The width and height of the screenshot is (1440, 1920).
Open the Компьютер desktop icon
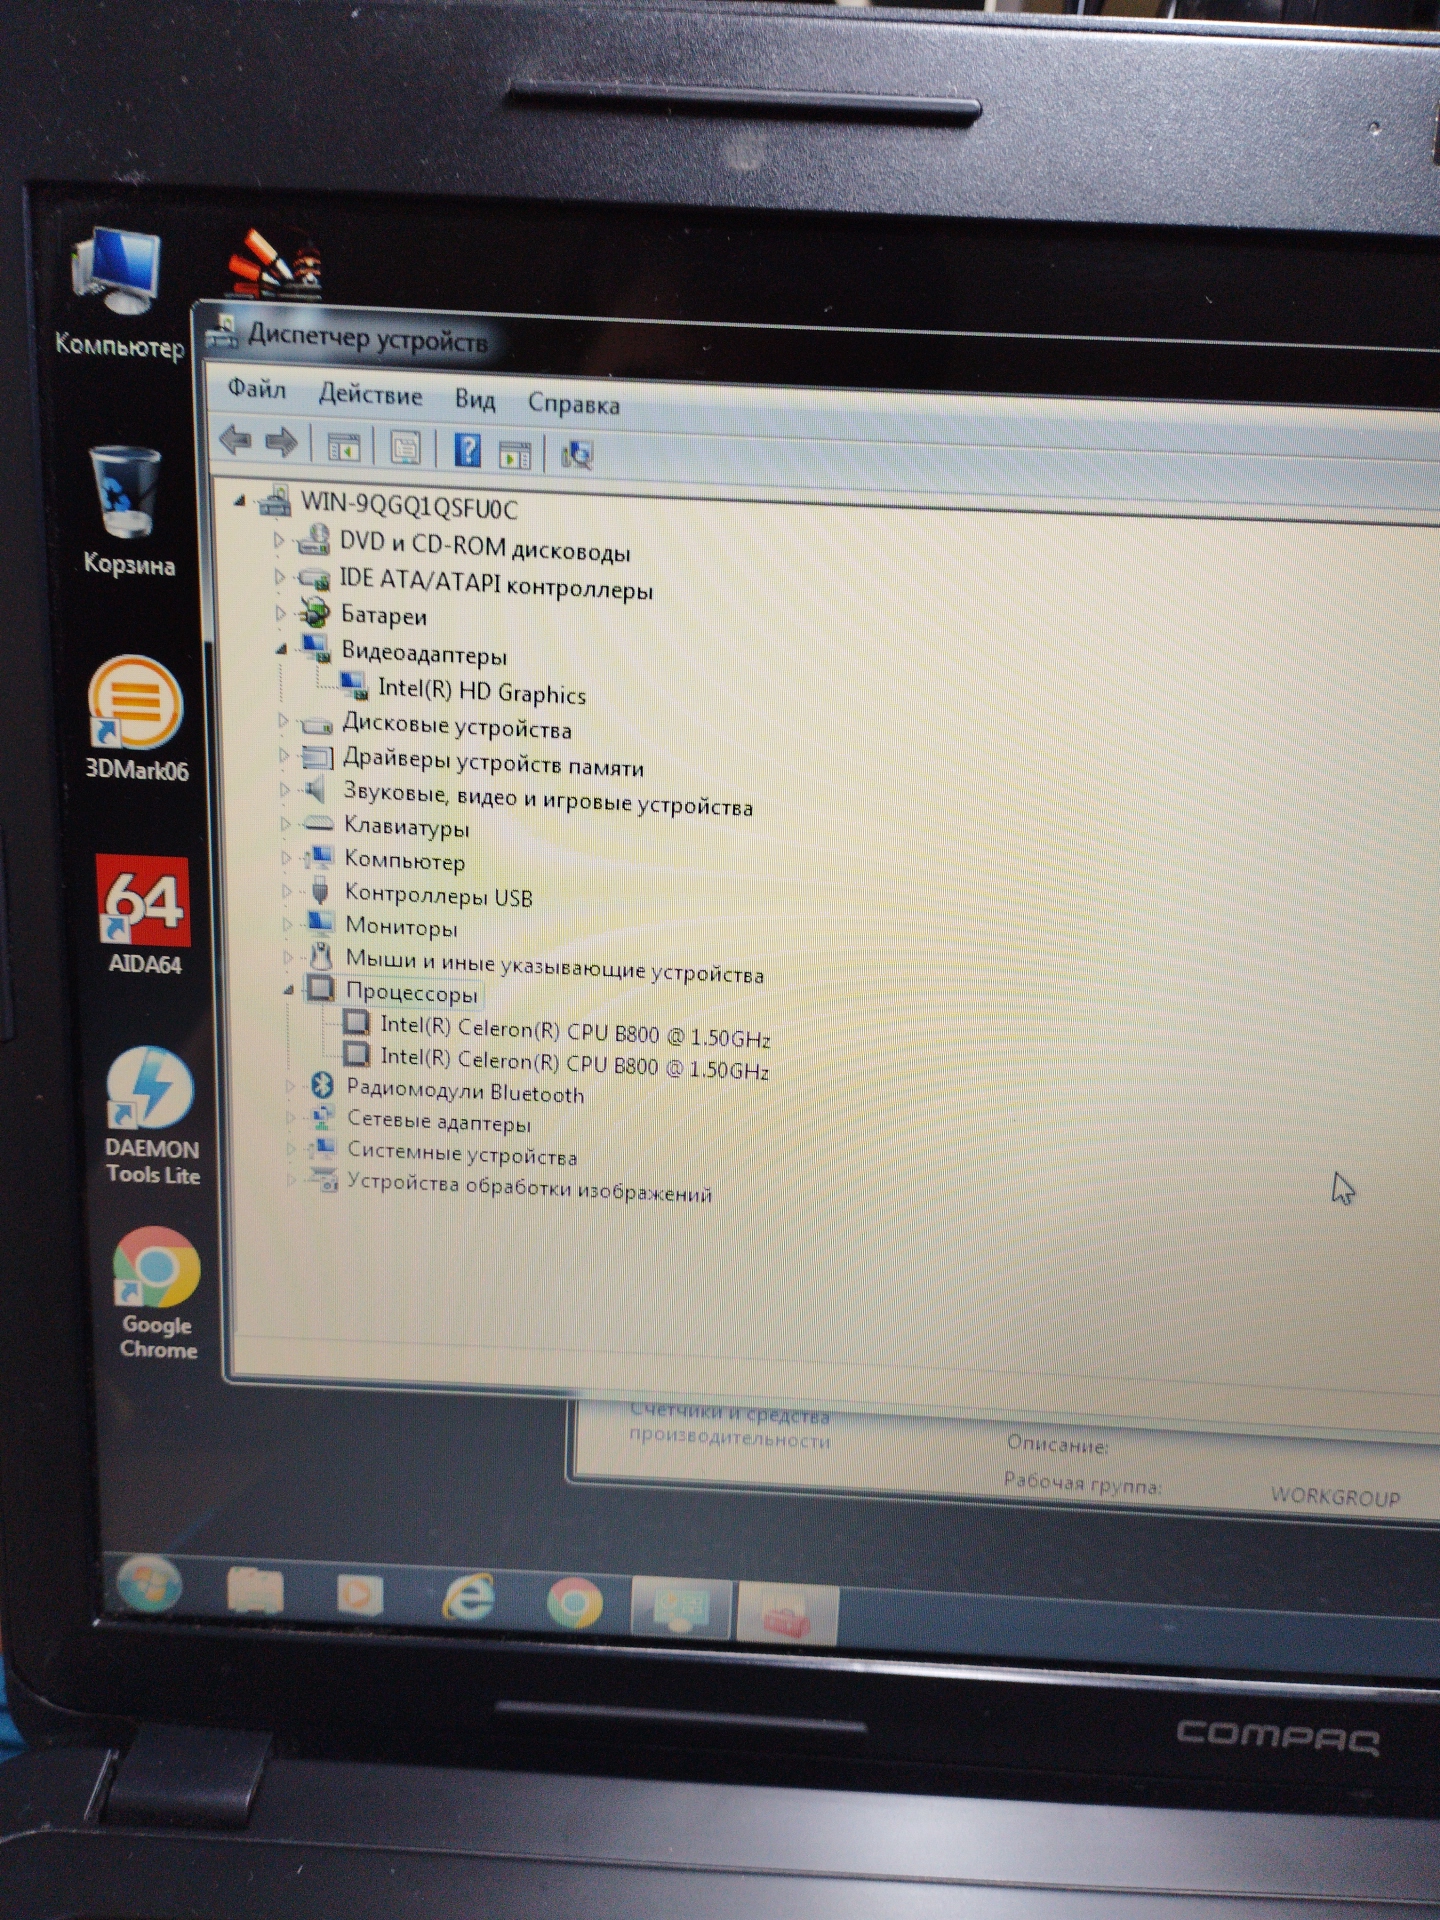pos(119,292)
